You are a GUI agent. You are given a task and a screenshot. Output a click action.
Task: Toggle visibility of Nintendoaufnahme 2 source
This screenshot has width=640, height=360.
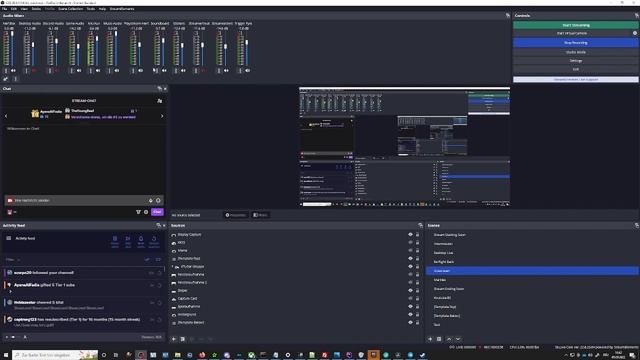[410, 282]
